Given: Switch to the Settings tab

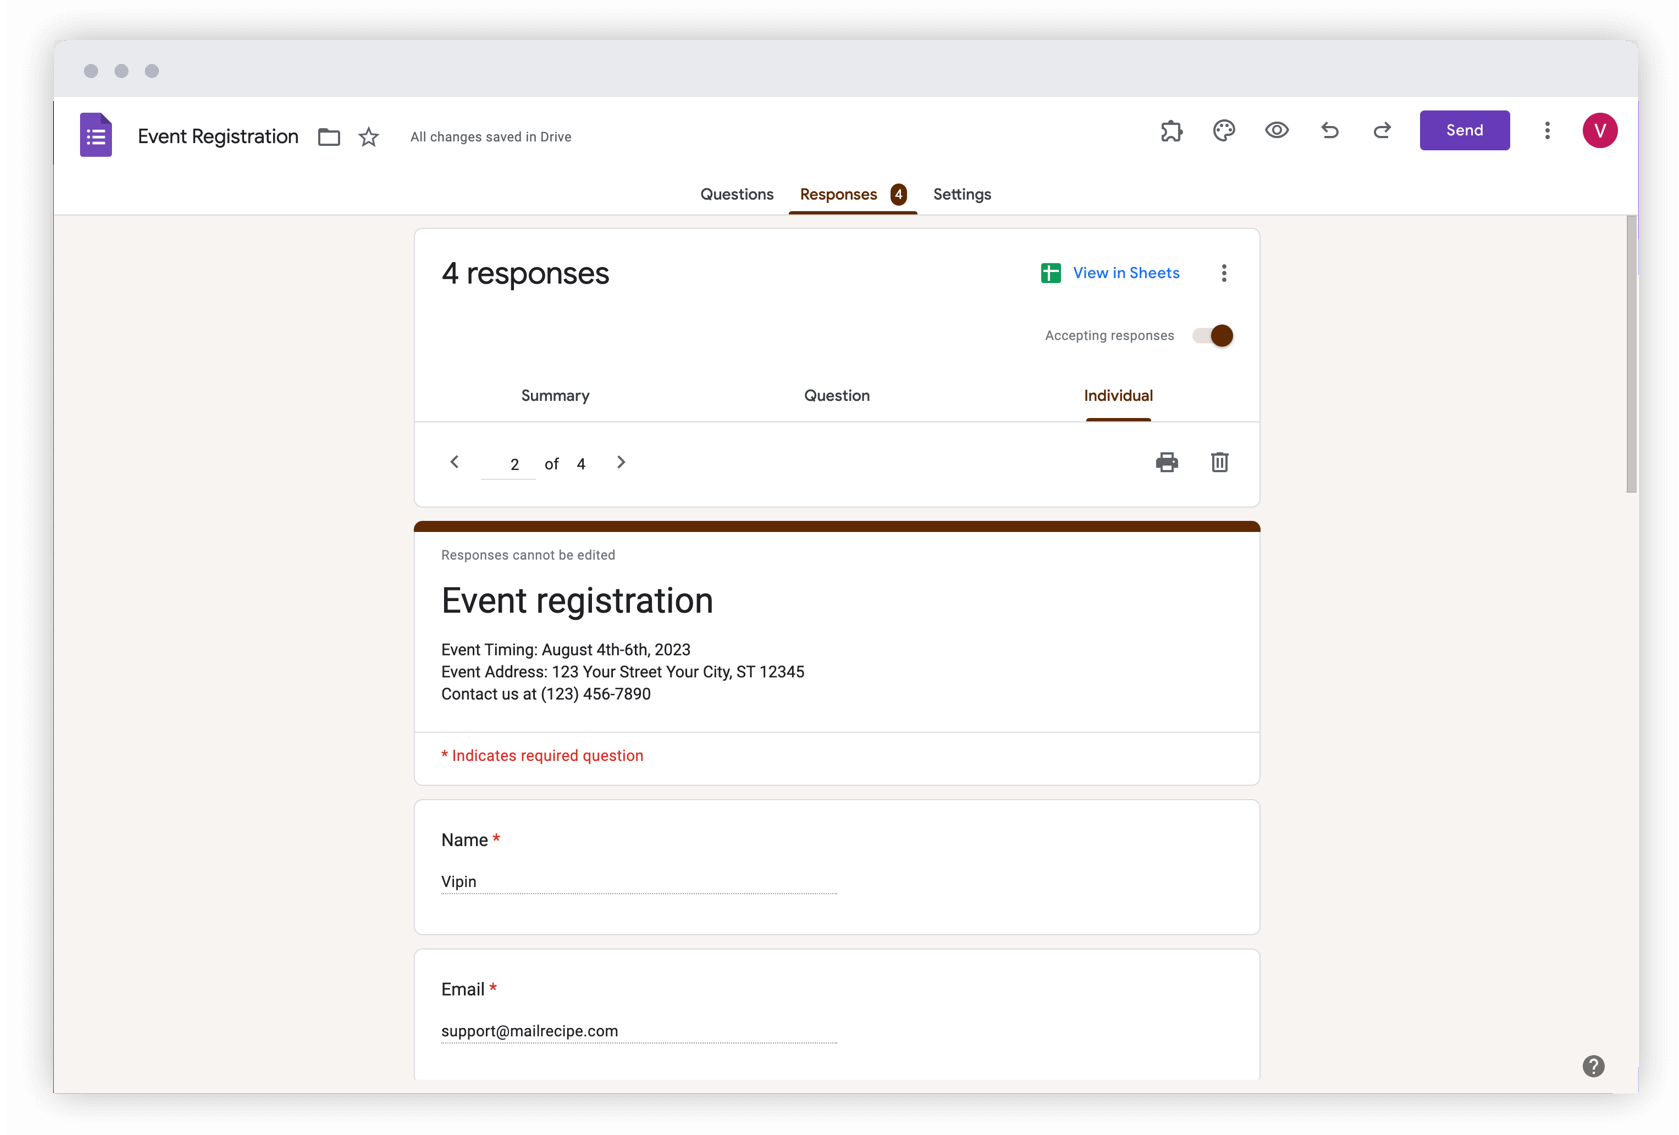Looking at the screenshot, I should [x=961, y=194].
